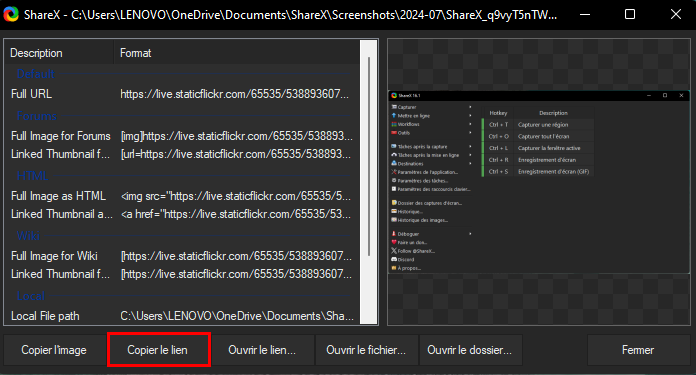The image size is (696, 375).
Task: Click the https://live.staticflickr.com Full URL value
Action: [x=234, y=94]
